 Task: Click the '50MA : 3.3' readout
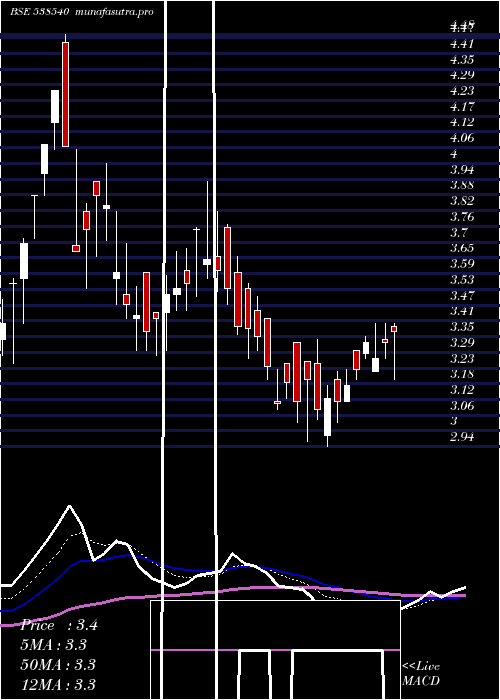[x=58, y=665]
